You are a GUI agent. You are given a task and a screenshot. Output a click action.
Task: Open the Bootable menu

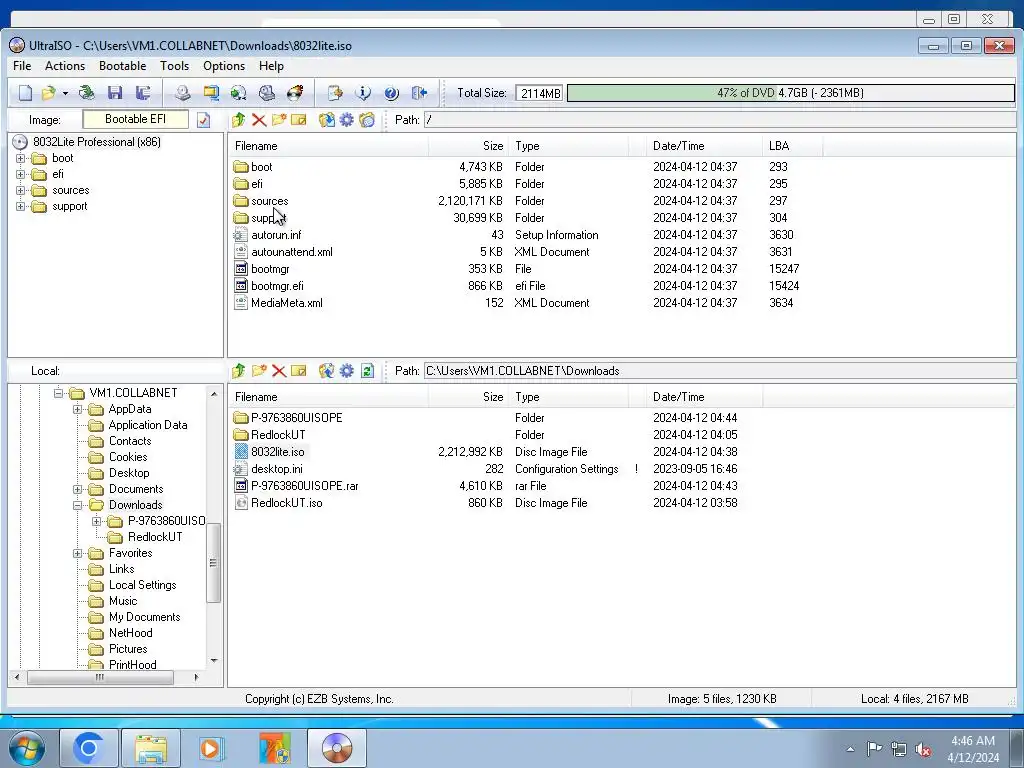(122, 66)
